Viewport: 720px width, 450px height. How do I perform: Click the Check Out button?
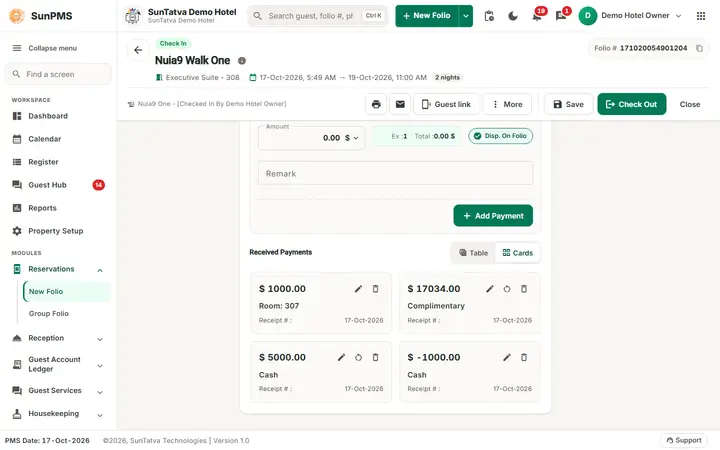point(631,104)
